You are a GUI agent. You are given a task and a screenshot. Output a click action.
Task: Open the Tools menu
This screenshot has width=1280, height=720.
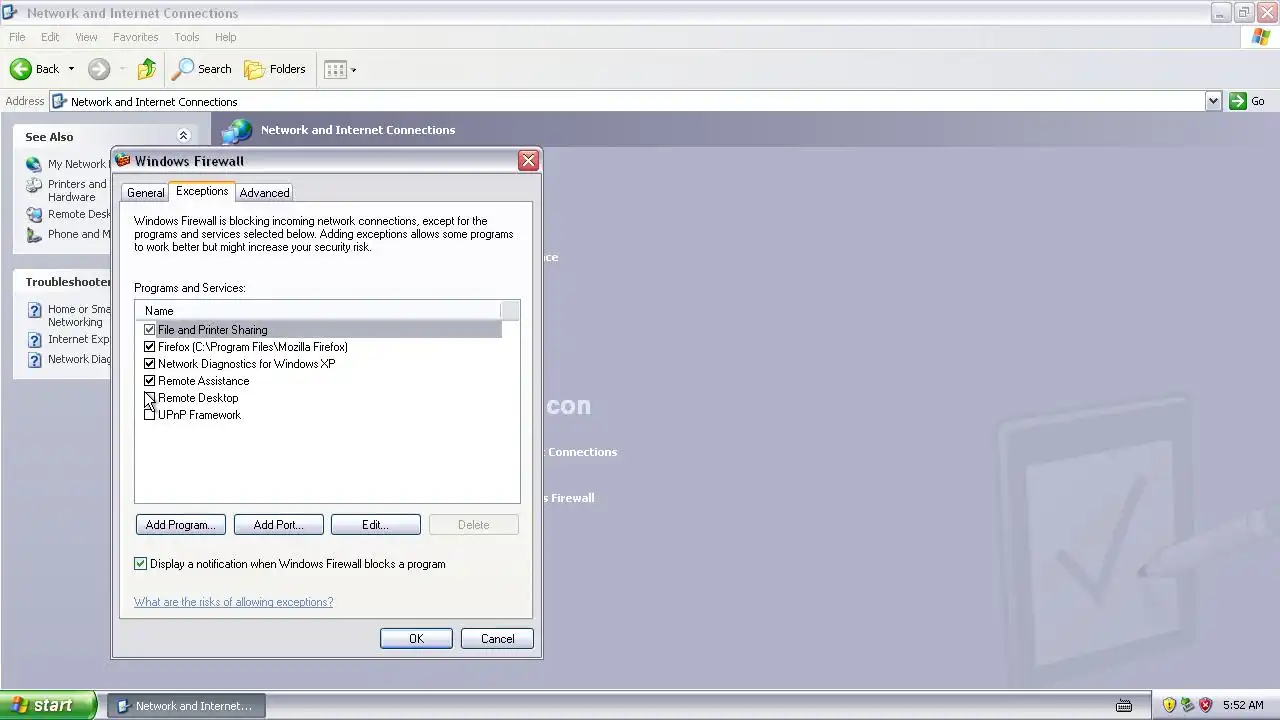tap(187, 37)
